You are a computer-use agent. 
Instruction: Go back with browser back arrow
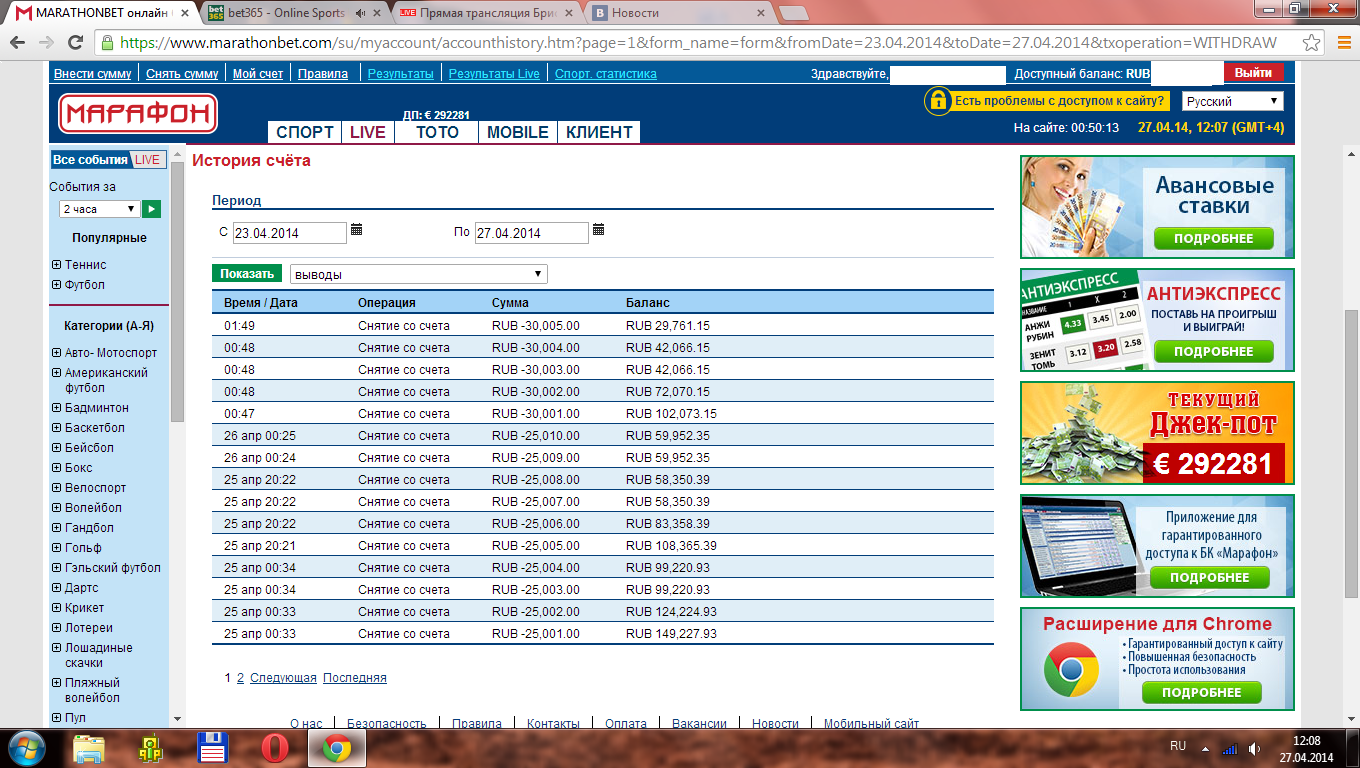coord(17,44)
